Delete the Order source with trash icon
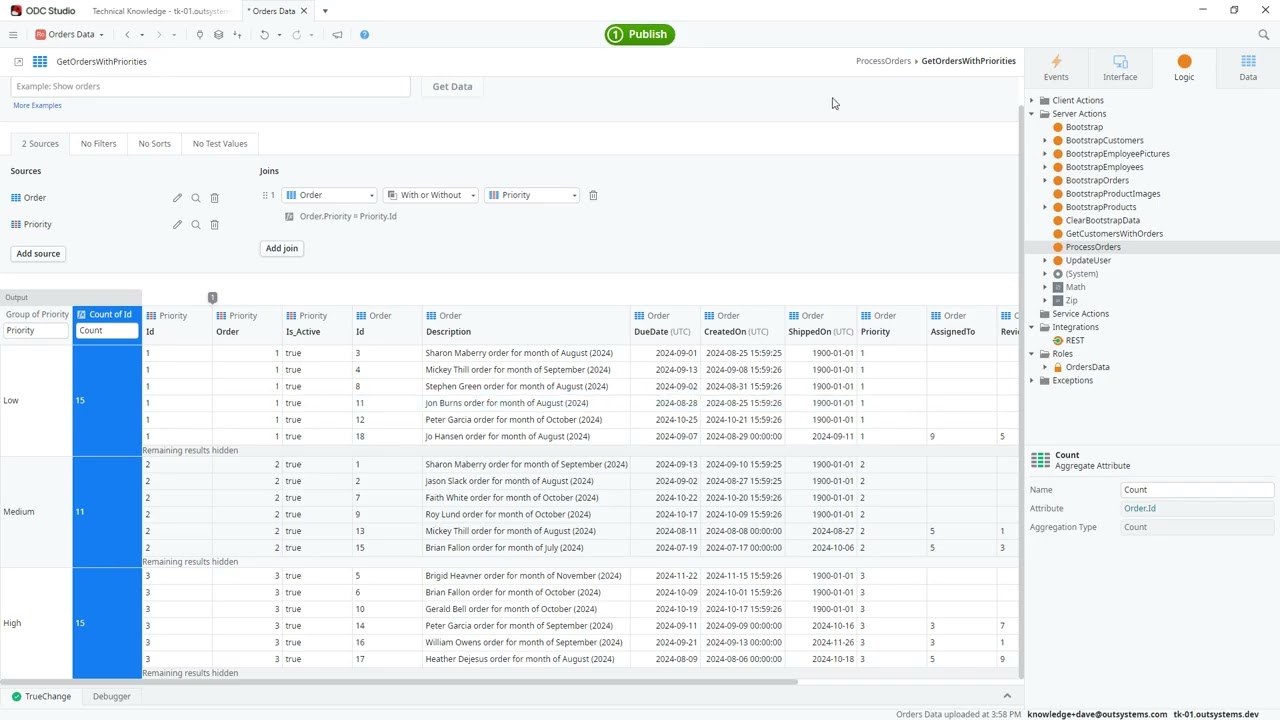 coord(214,198)
